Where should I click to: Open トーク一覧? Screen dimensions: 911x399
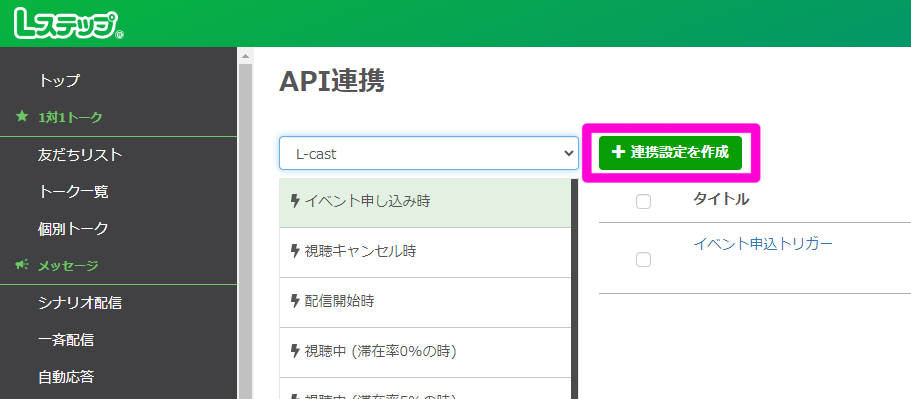(x=73, y=192)
